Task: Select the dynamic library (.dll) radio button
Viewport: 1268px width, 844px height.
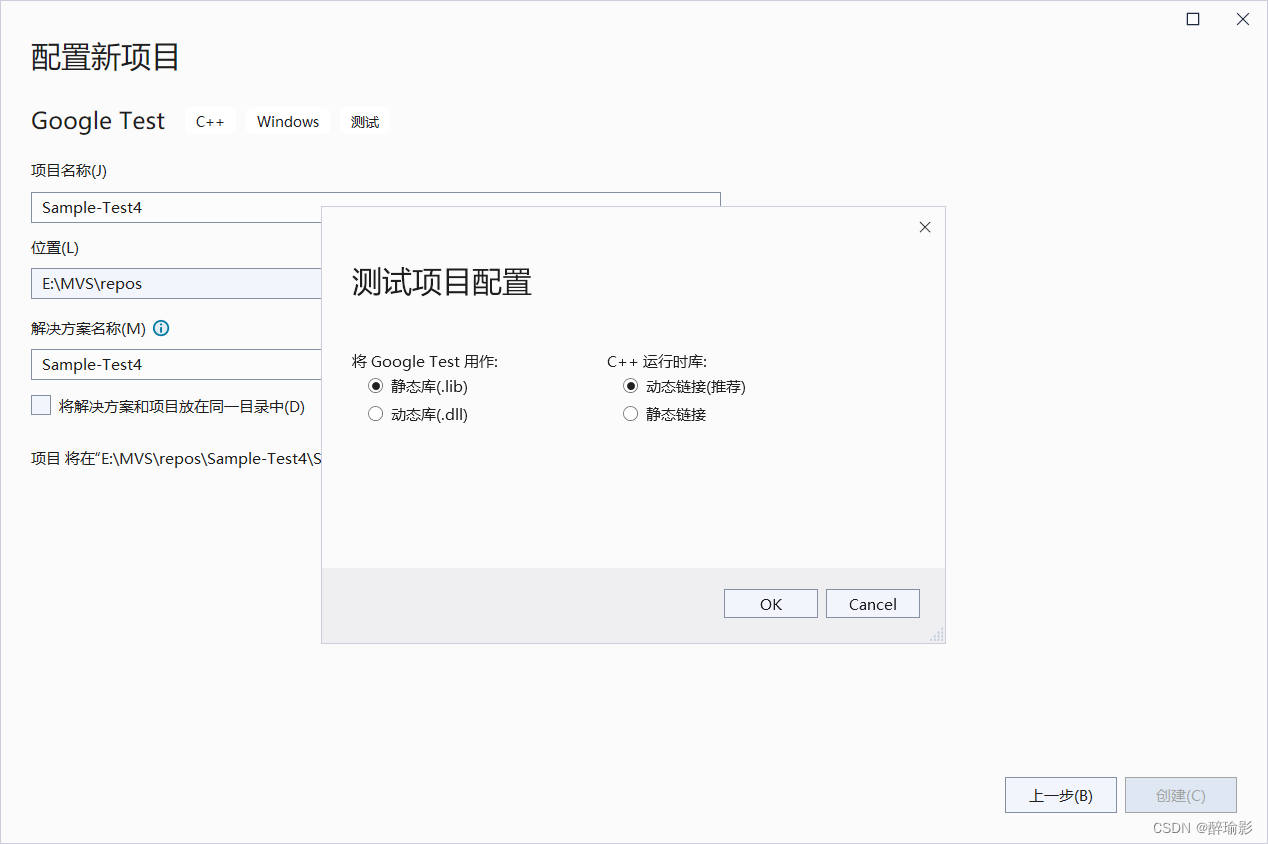Action: coord(376,414)
